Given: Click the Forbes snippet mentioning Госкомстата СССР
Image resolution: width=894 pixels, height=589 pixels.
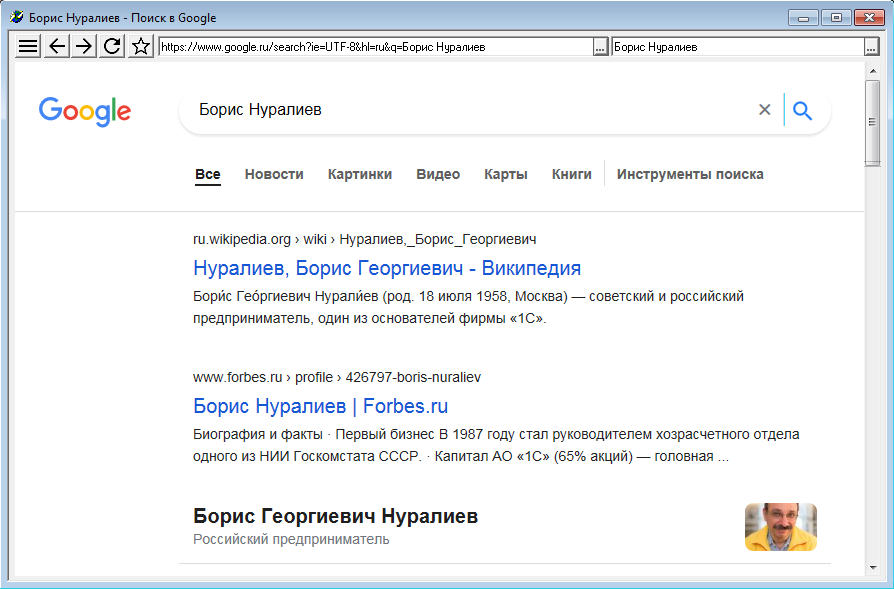Looking at the screenshot, I should coord(496,445).
